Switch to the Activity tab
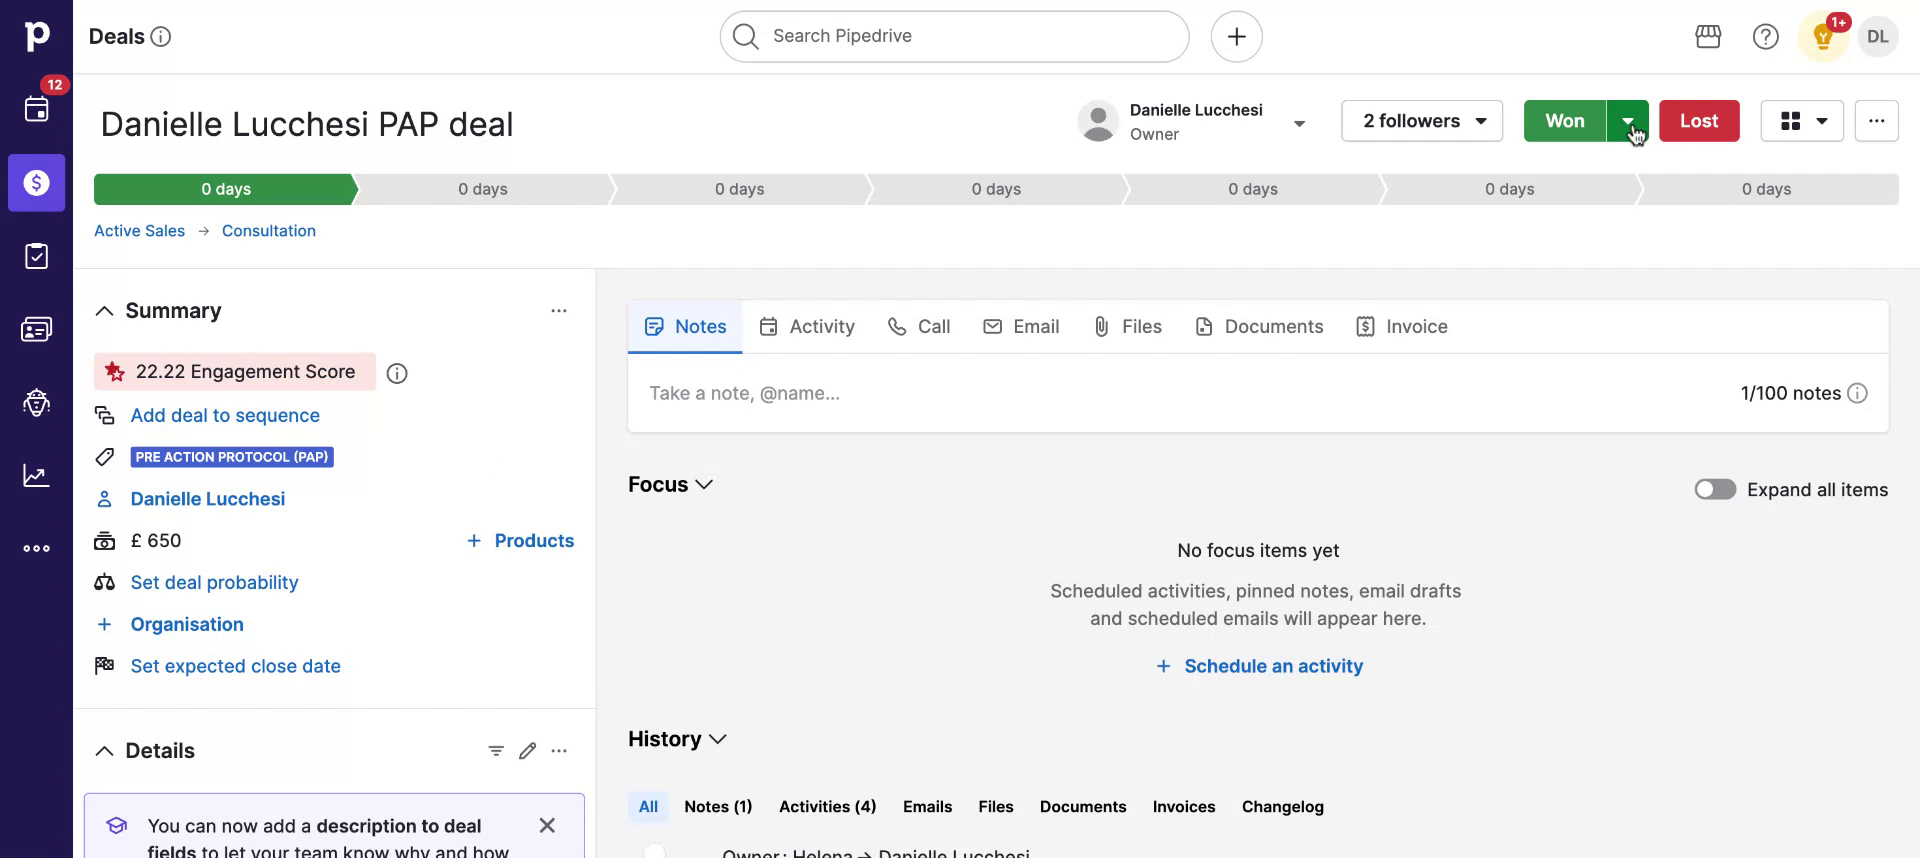Image resolution: width=1920 pixels, height=858 pixels. point(806,326)
